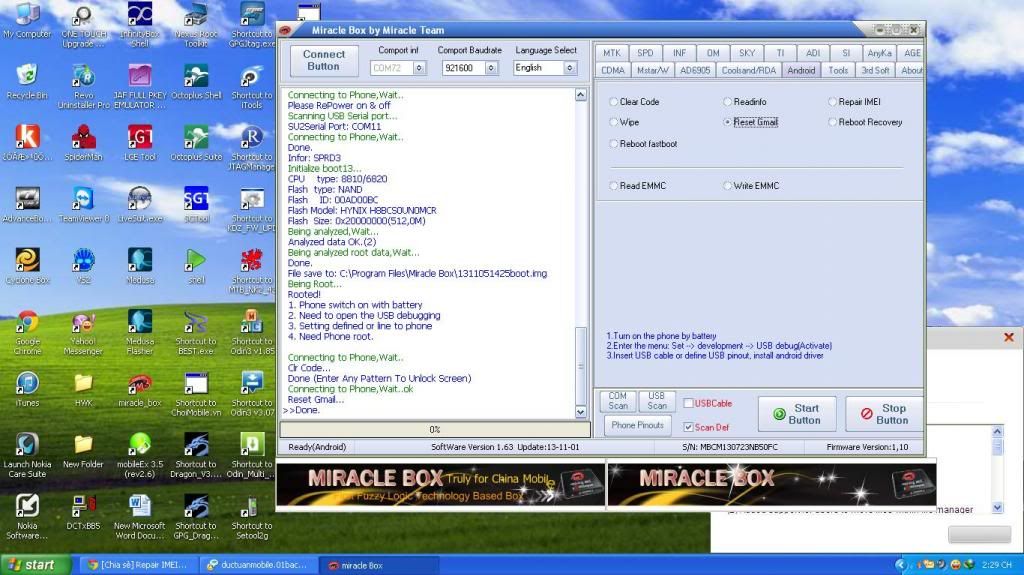The width and height of the screenshot is (1024, 575).
Task: Open the Phone Pinouts button
Action: 637,425
